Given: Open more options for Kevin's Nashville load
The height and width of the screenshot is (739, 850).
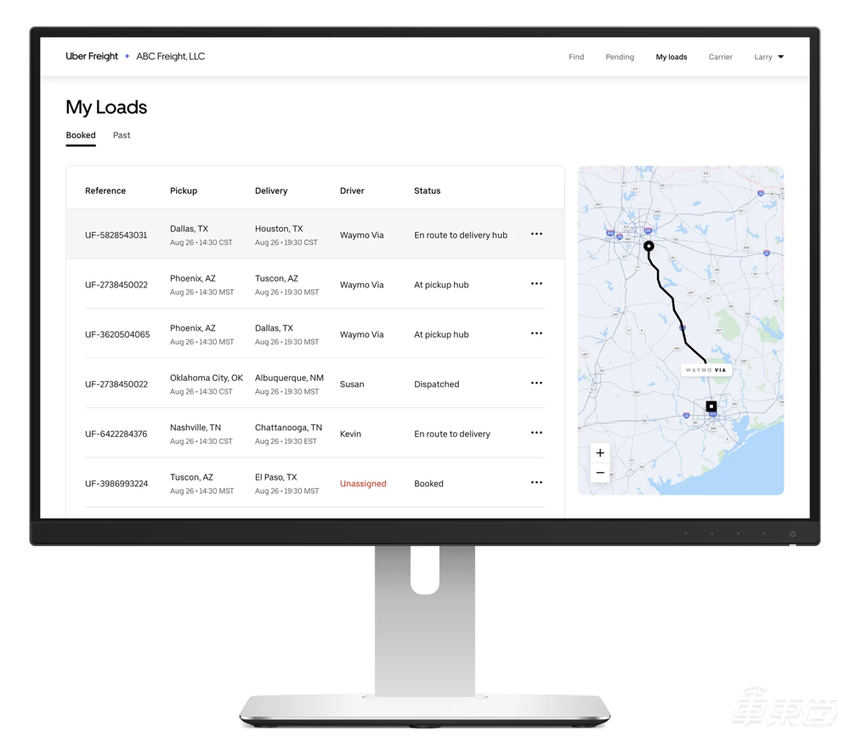Looking at the screenshot, I should [x=536, y=433].
